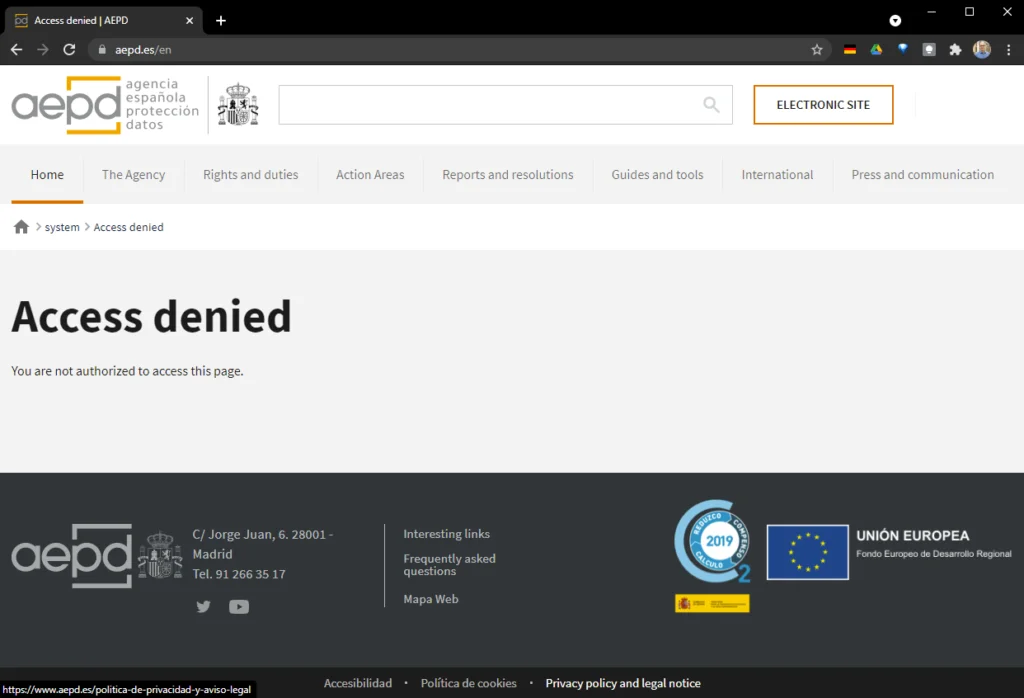The width and height of the screenshot is (1024, 698).
Task: Open the Accesibilidad footer link
Action: (358, 683)
